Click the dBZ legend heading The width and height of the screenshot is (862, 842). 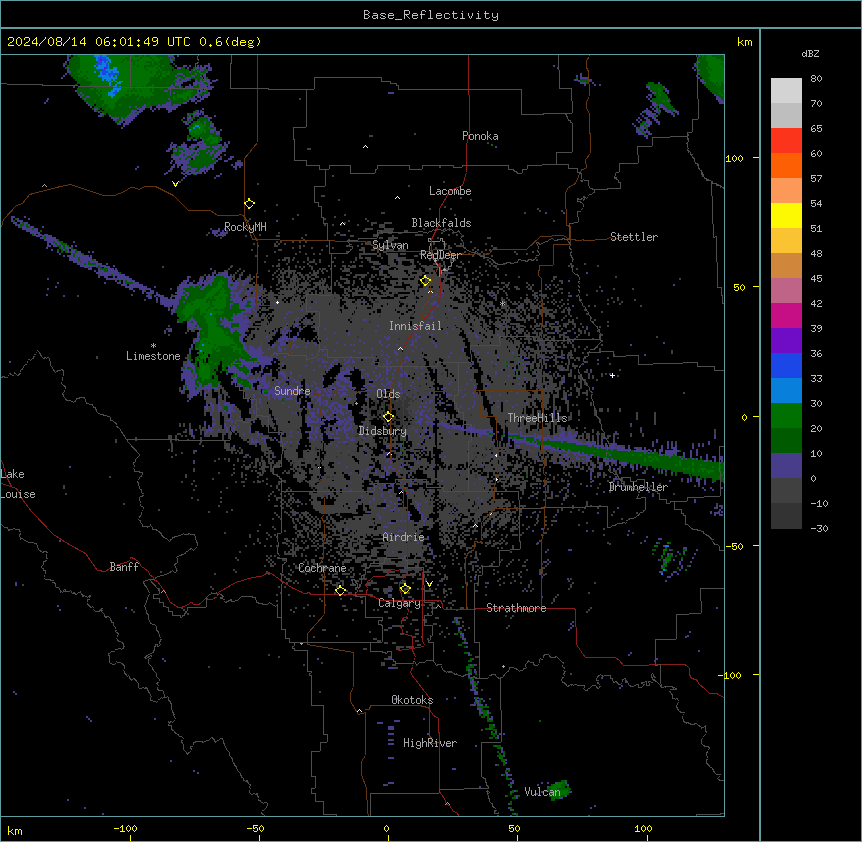pyautogui.click(x=810, y=53)
